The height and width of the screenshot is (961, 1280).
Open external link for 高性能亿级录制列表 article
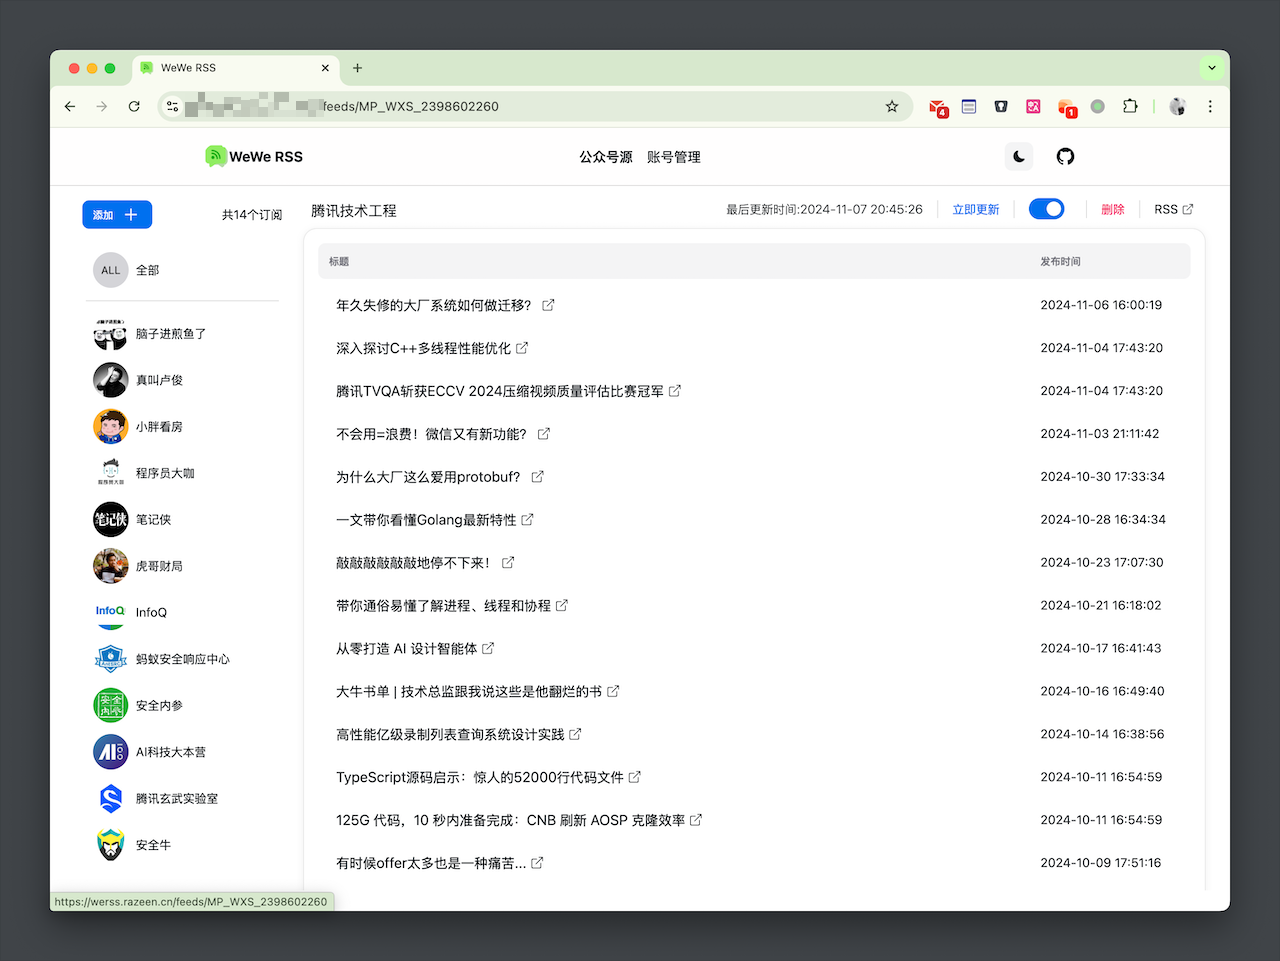(x=575, y=735)
